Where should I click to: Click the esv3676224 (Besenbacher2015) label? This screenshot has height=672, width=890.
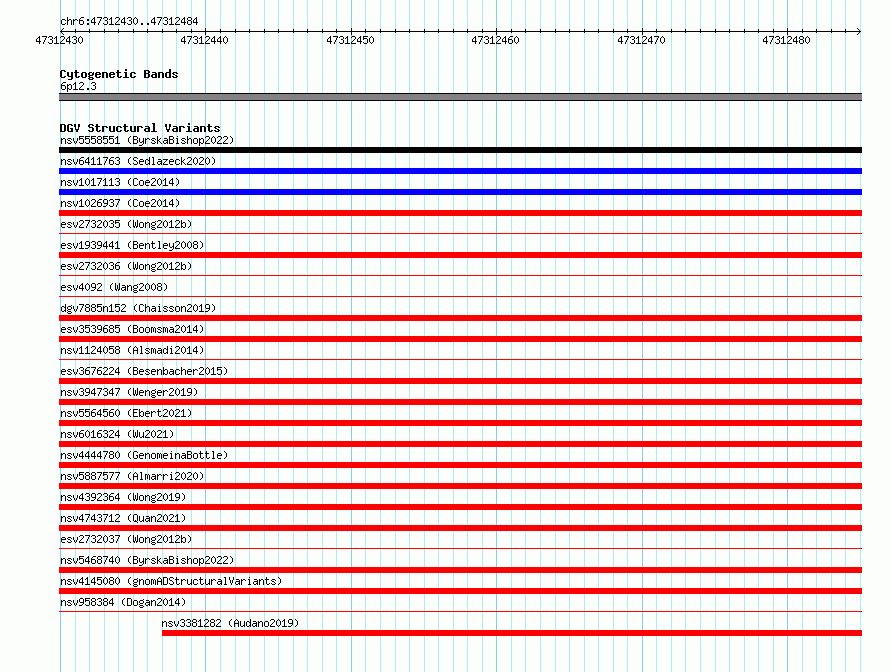(144, 371)
